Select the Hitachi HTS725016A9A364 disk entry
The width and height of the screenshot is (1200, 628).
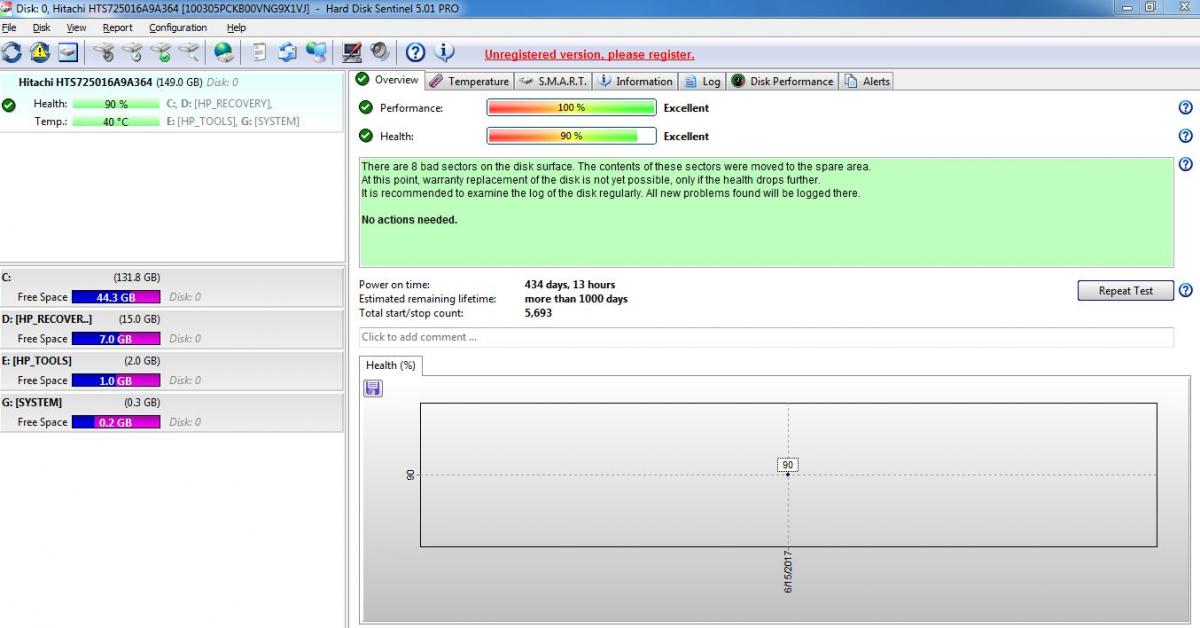(x=172, y=102)
